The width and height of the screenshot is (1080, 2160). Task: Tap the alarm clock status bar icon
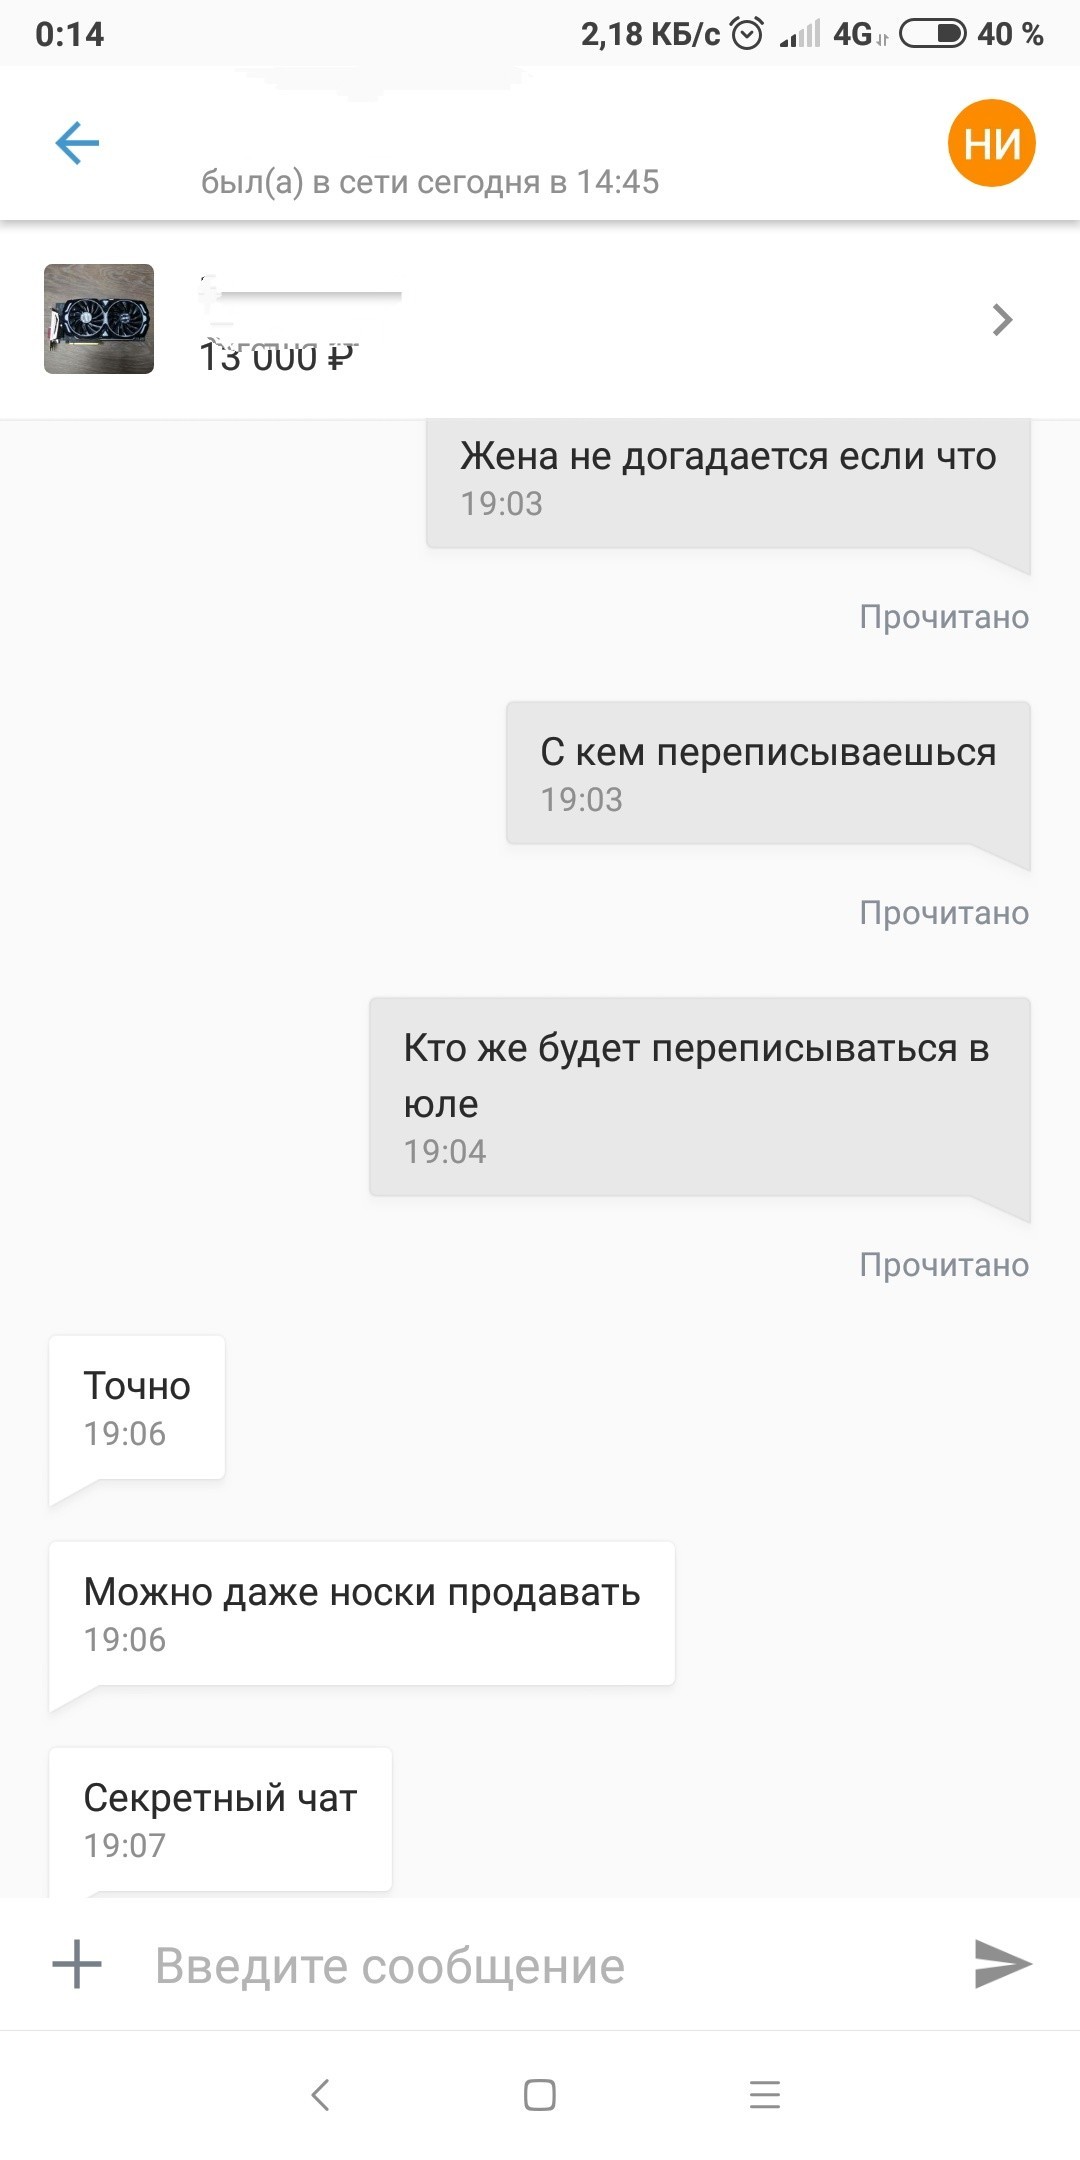[747, 34]
